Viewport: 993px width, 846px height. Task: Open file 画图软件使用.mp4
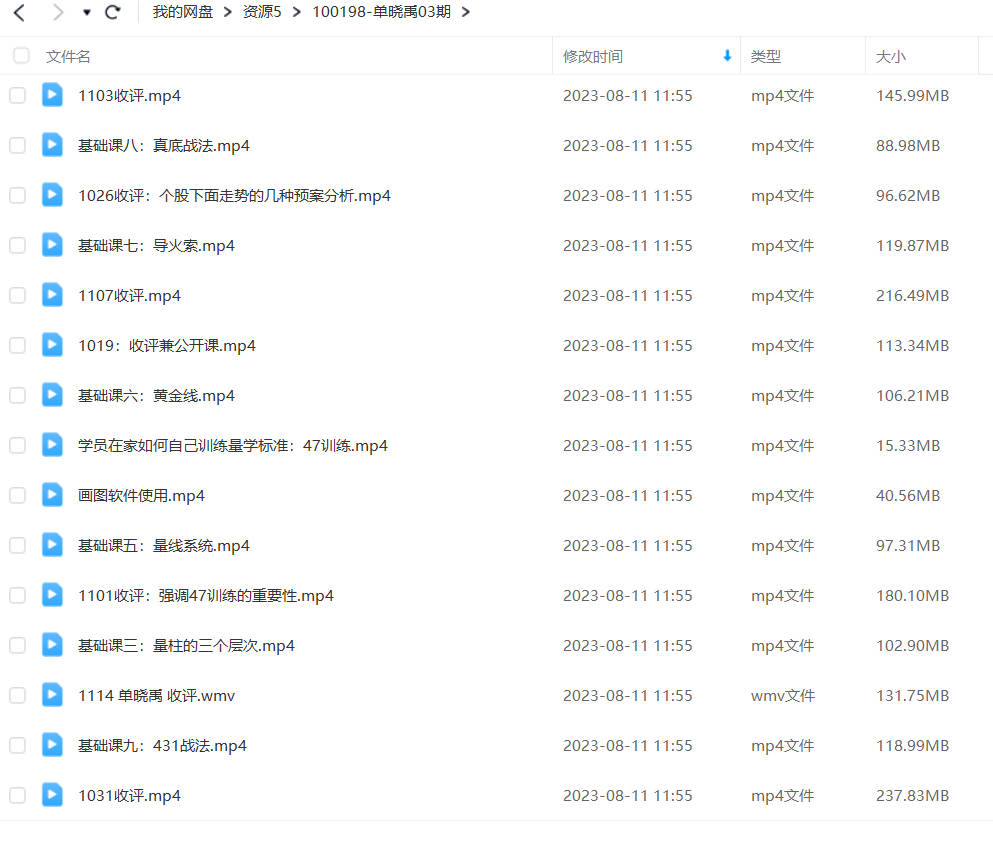[x=141, y=496]
